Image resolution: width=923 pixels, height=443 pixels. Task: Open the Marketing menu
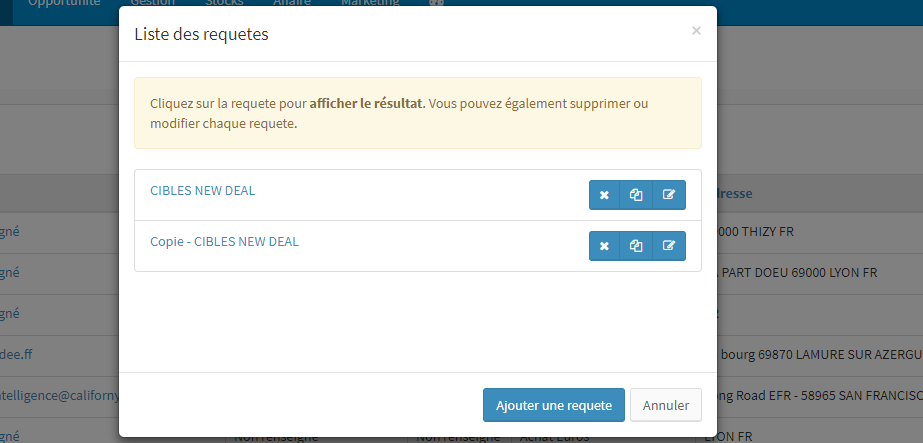point(370,3)
